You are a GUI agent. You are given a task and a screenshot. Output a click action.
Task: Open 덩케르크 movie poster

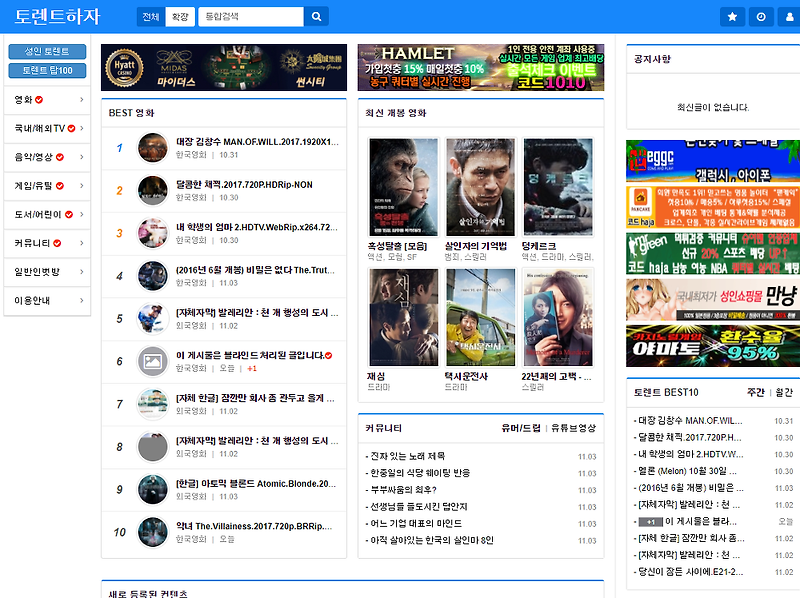click(558, 187)
